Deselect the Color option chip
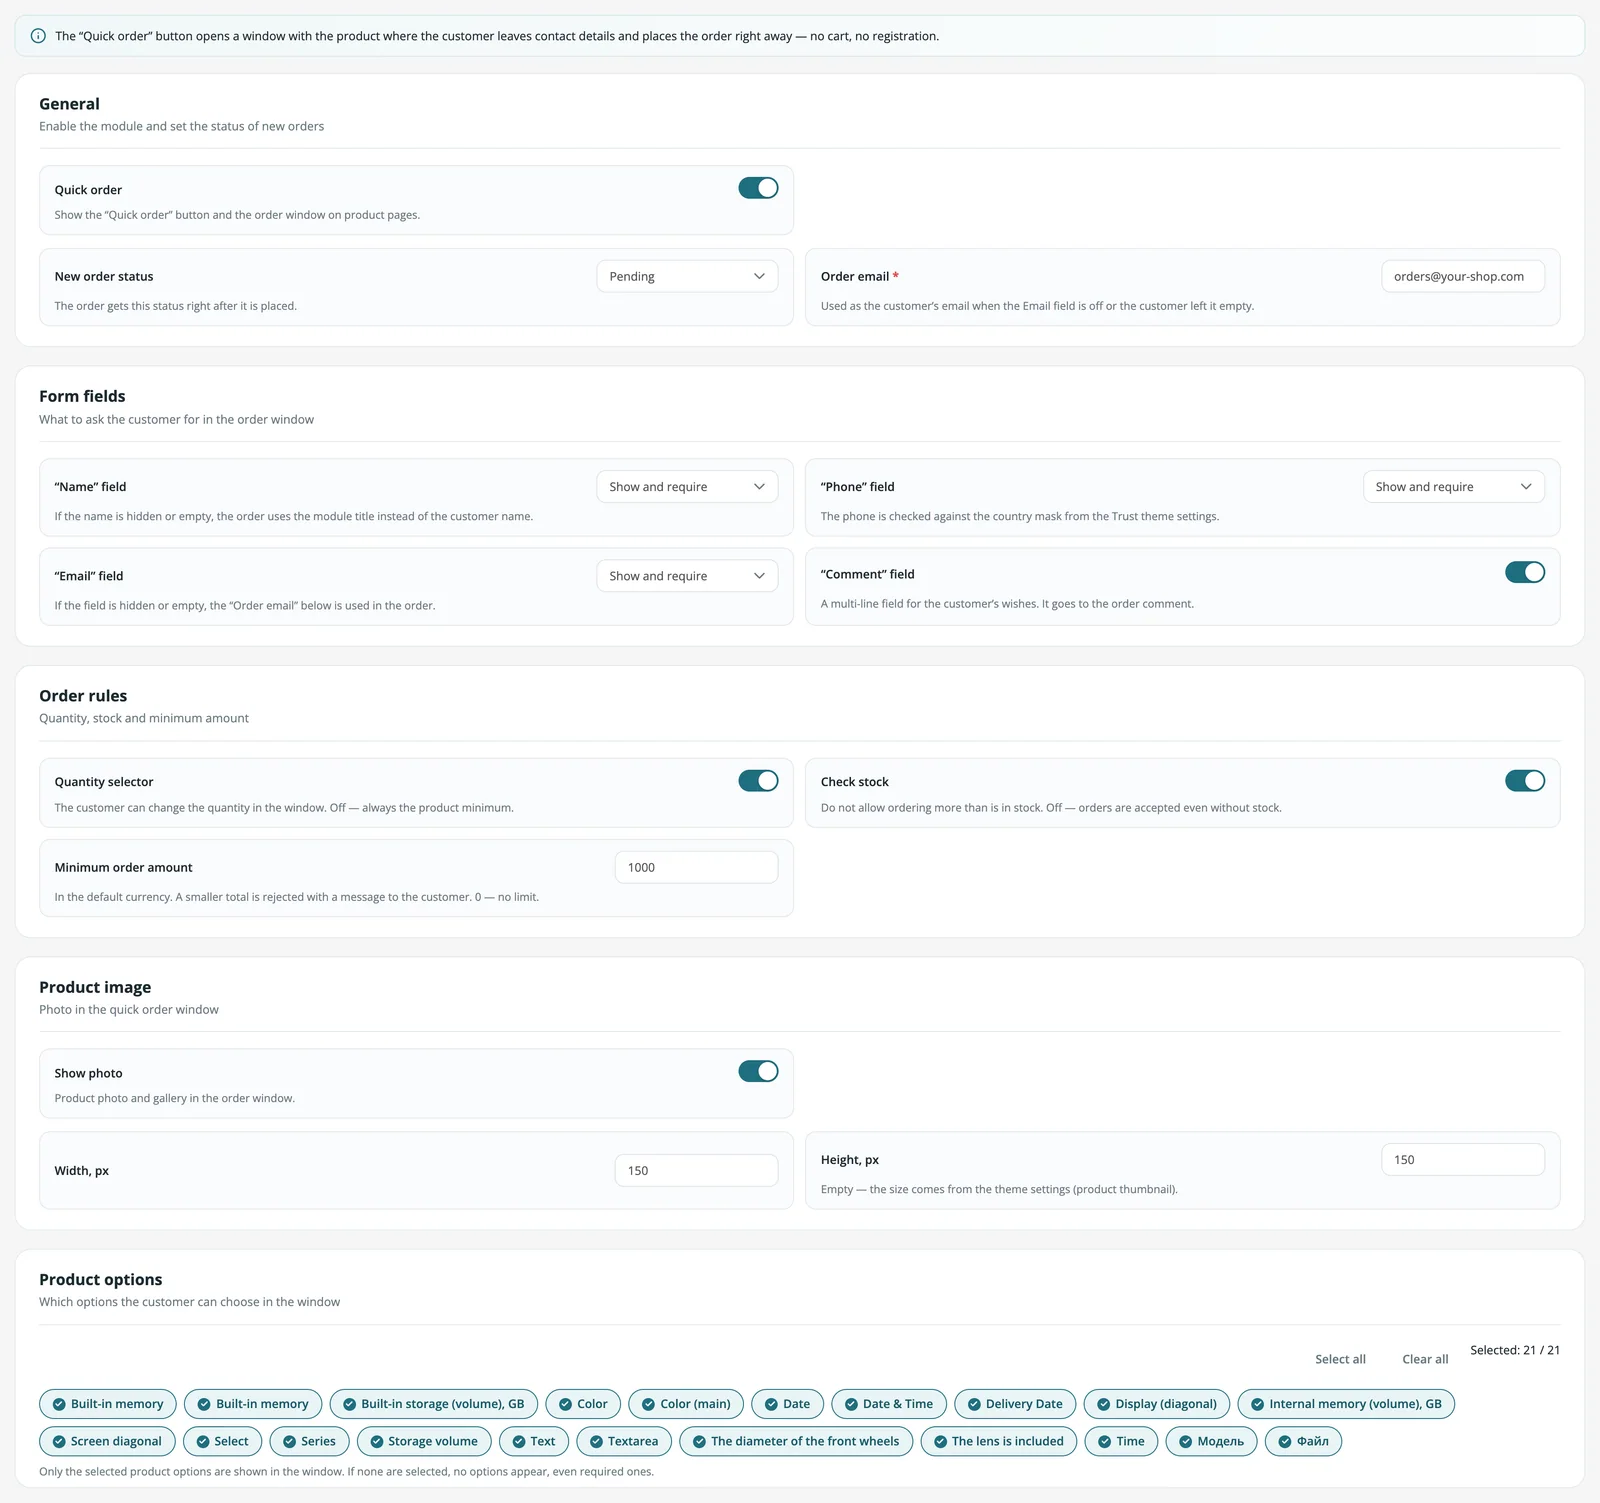The height and width of the screenshot is (1503, 1600). click(x=583, y=1404)
